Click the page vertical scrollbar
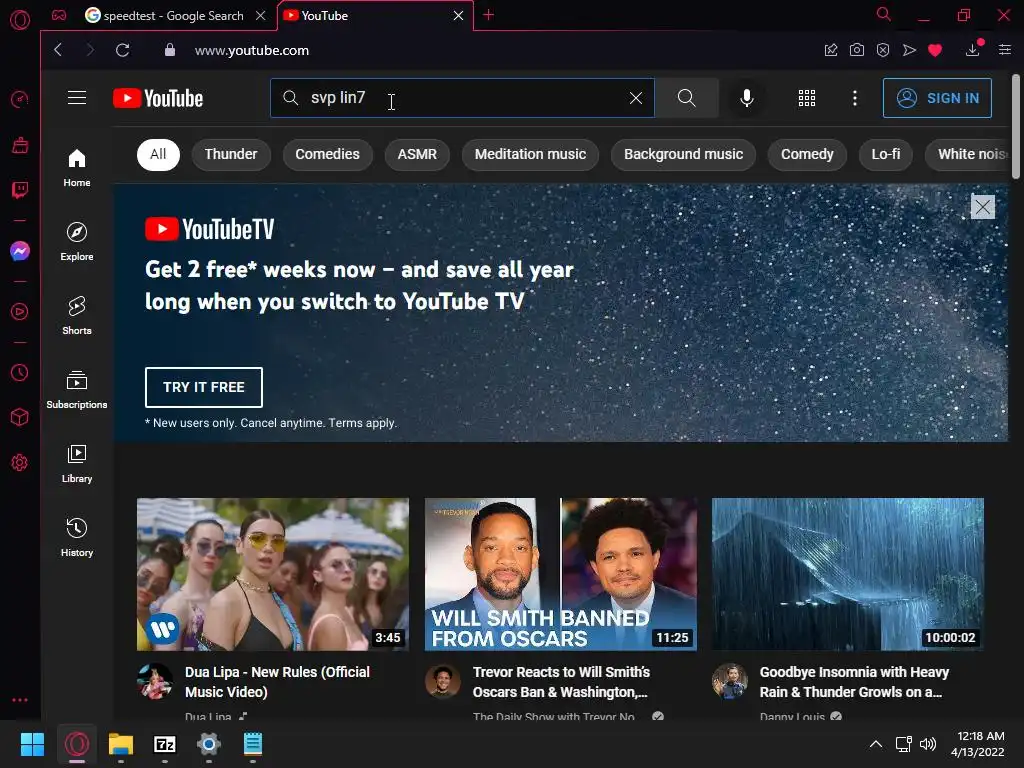This screenshot has width=1024, height=768. (1016, 126)
